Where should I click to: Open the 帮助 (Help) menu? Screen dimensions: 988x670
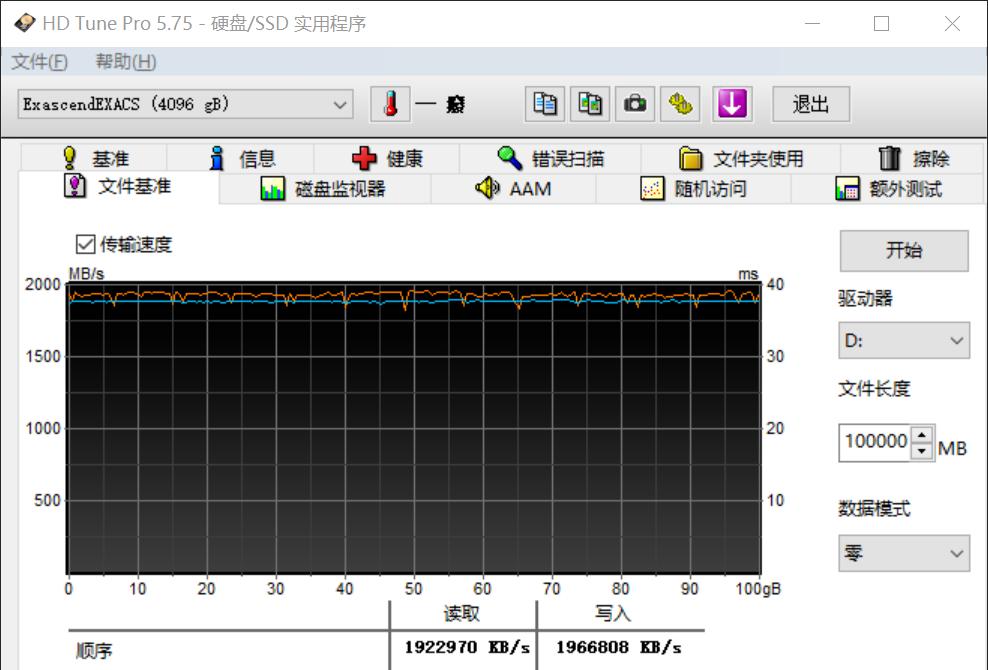click(x=125, y=62)
